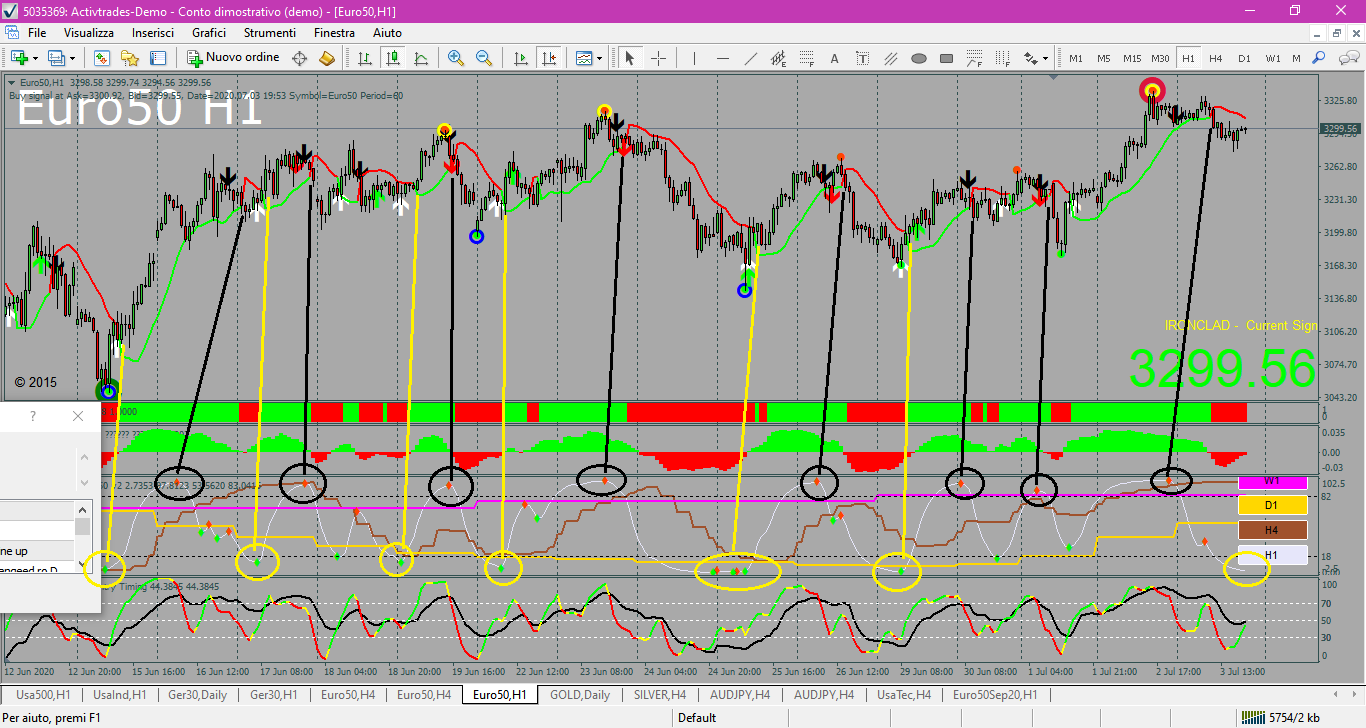Set timeframe to D1 in toolbar

(1244, 58)
